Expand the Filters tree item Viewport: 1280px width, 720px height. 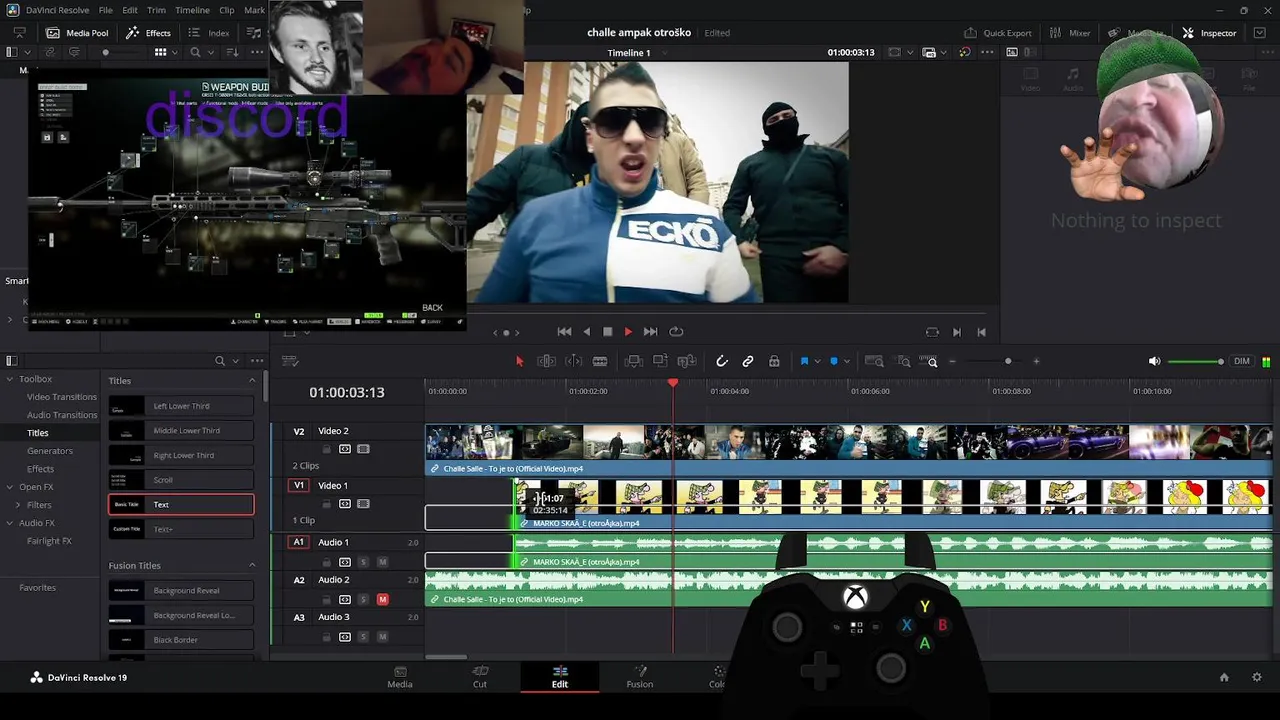[18, 505]
